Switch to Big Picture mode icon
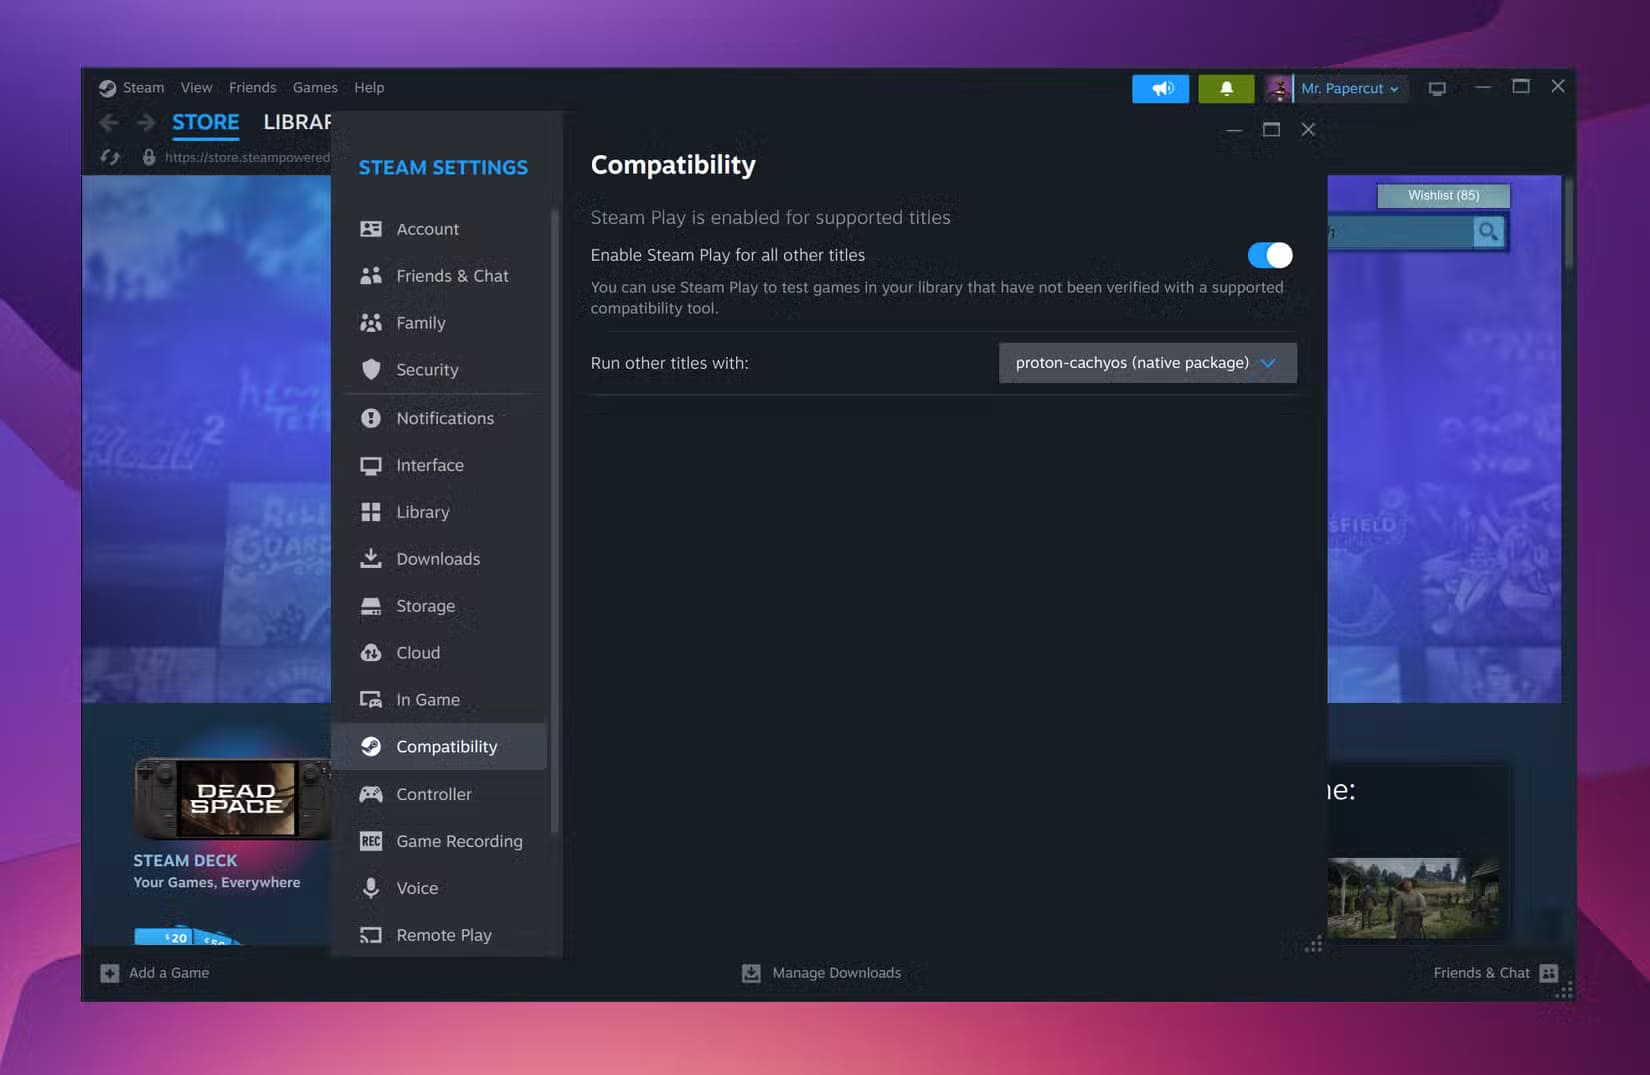1650x1075 pixels. 1437,88
